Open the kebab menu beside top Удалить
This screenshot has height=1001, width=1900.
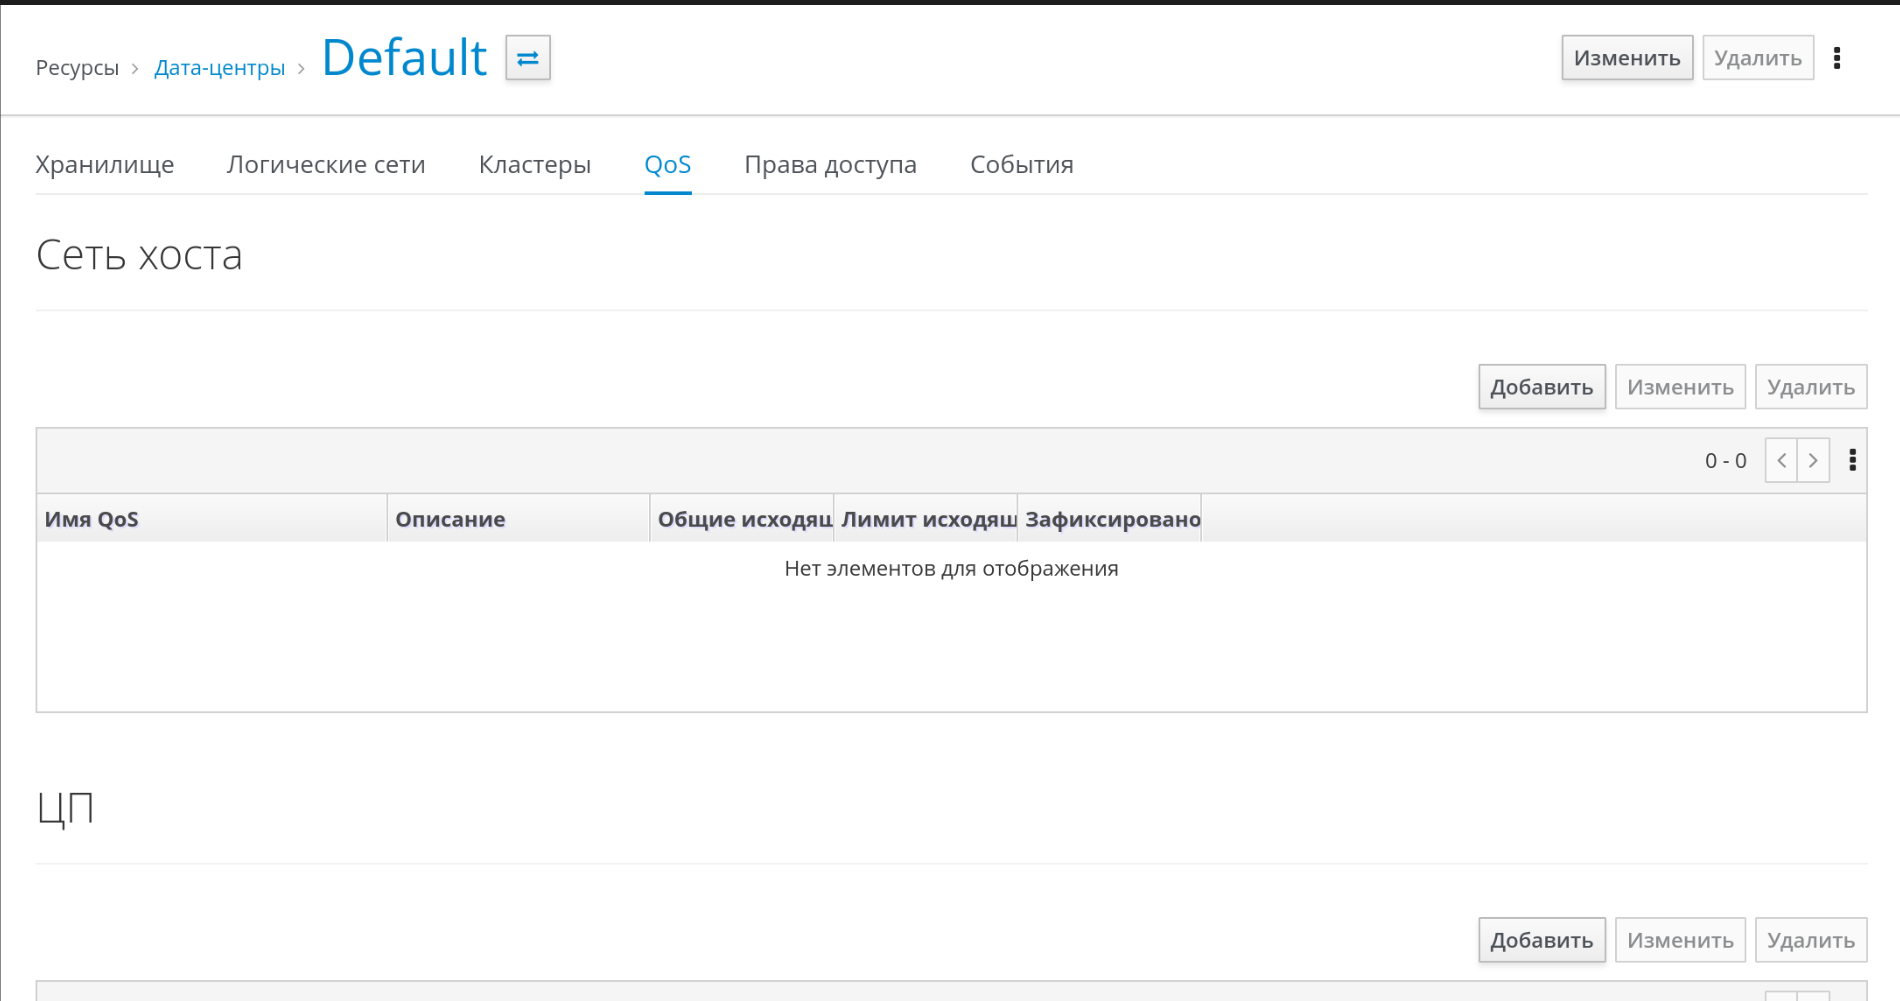1836,58
